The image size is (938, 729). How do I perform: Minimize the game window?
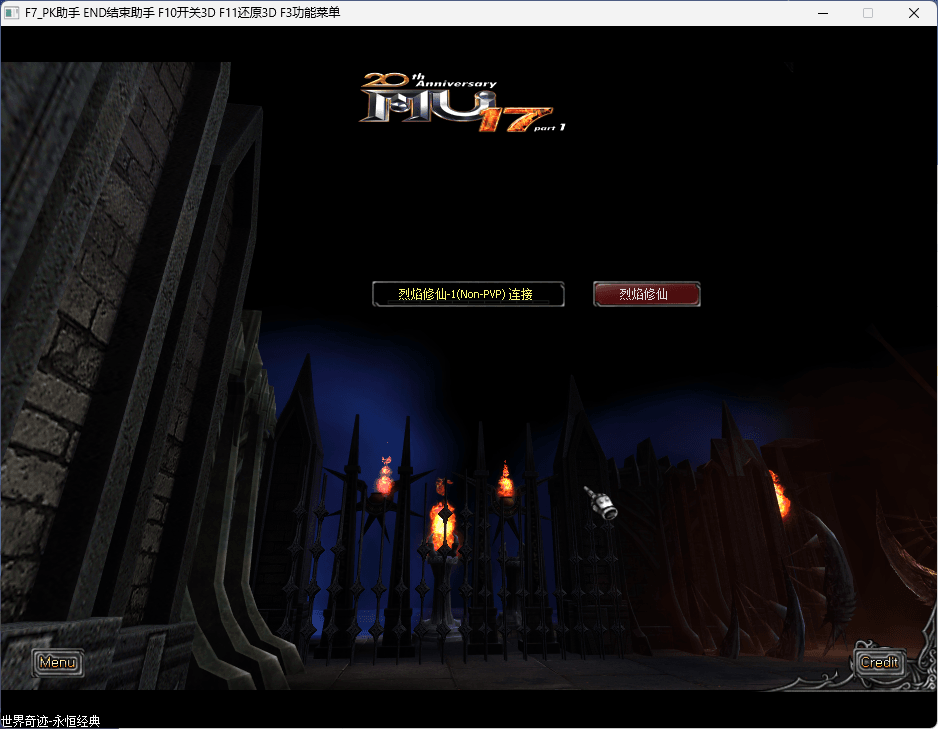pos(823,13)
